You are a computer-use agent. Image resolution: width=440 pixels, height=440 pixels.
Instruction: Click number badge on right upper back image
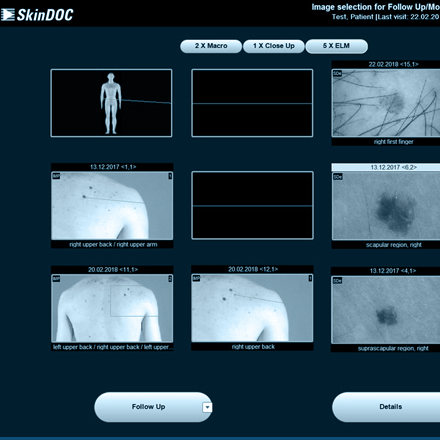[310, 278]
